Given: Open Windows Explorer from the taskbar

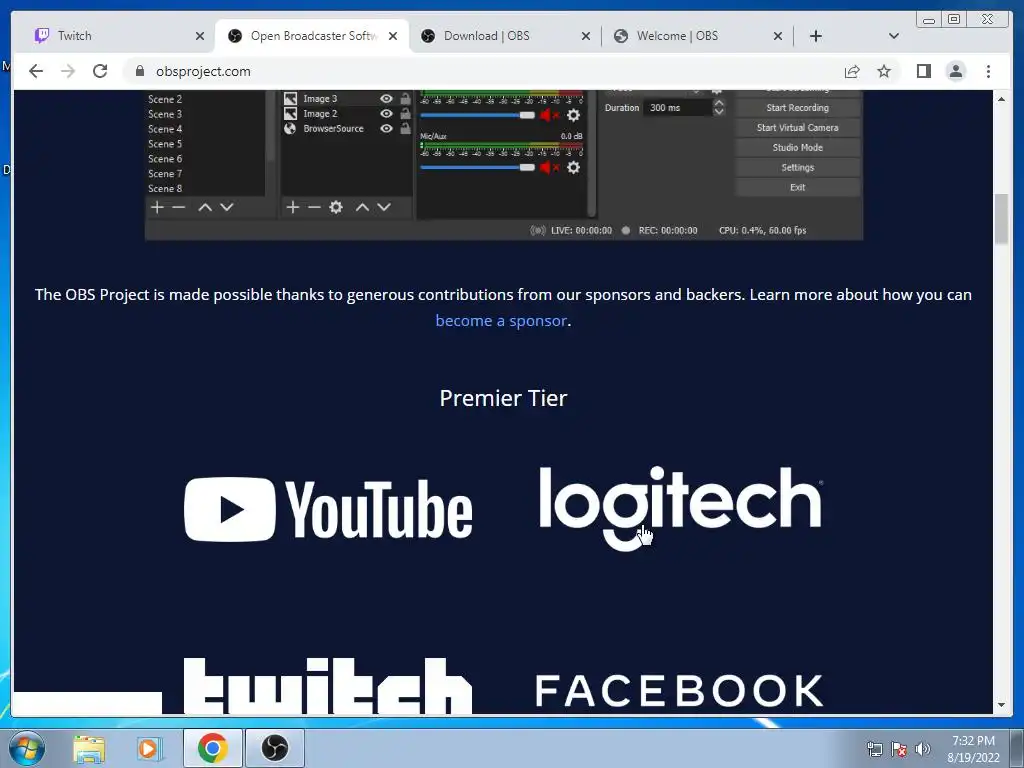Looking at the screenshot, I should pos(89,748).
